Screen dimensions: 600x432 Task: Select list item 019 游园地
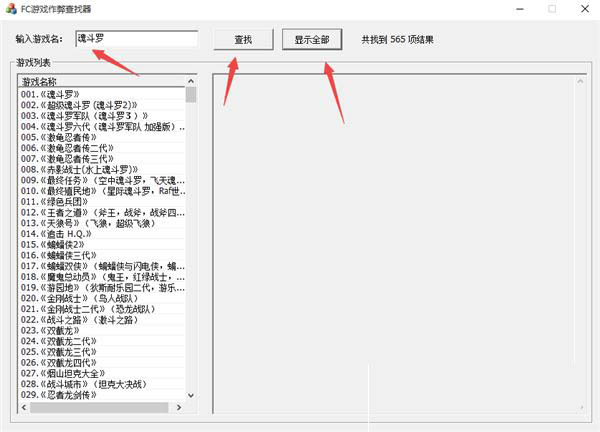point(101,287)
